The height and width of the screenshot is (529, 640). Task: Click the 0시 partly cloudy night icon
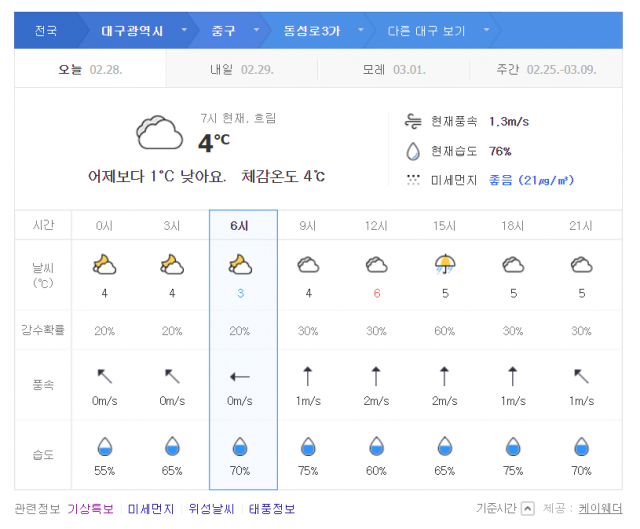point(104,264)
